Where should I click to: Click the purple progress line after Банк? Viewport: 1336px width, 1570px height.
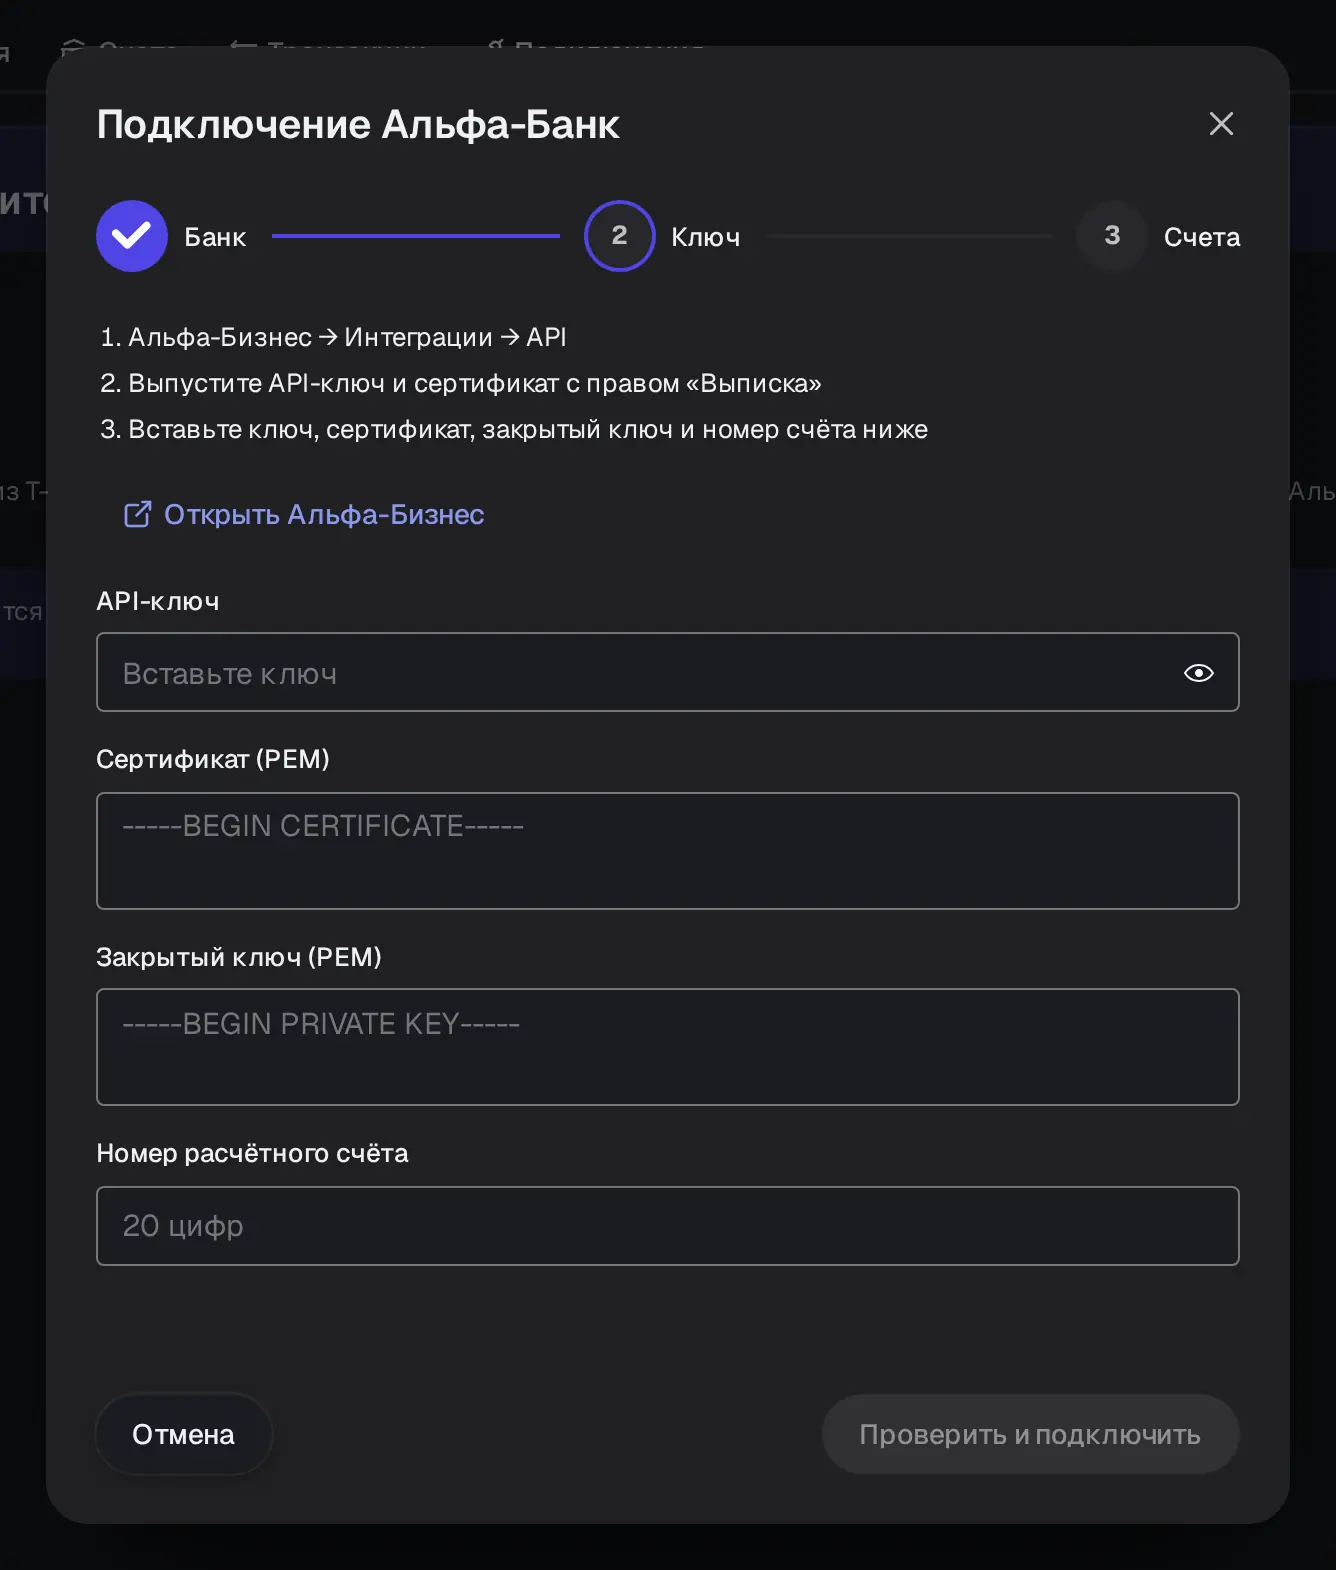416,236
